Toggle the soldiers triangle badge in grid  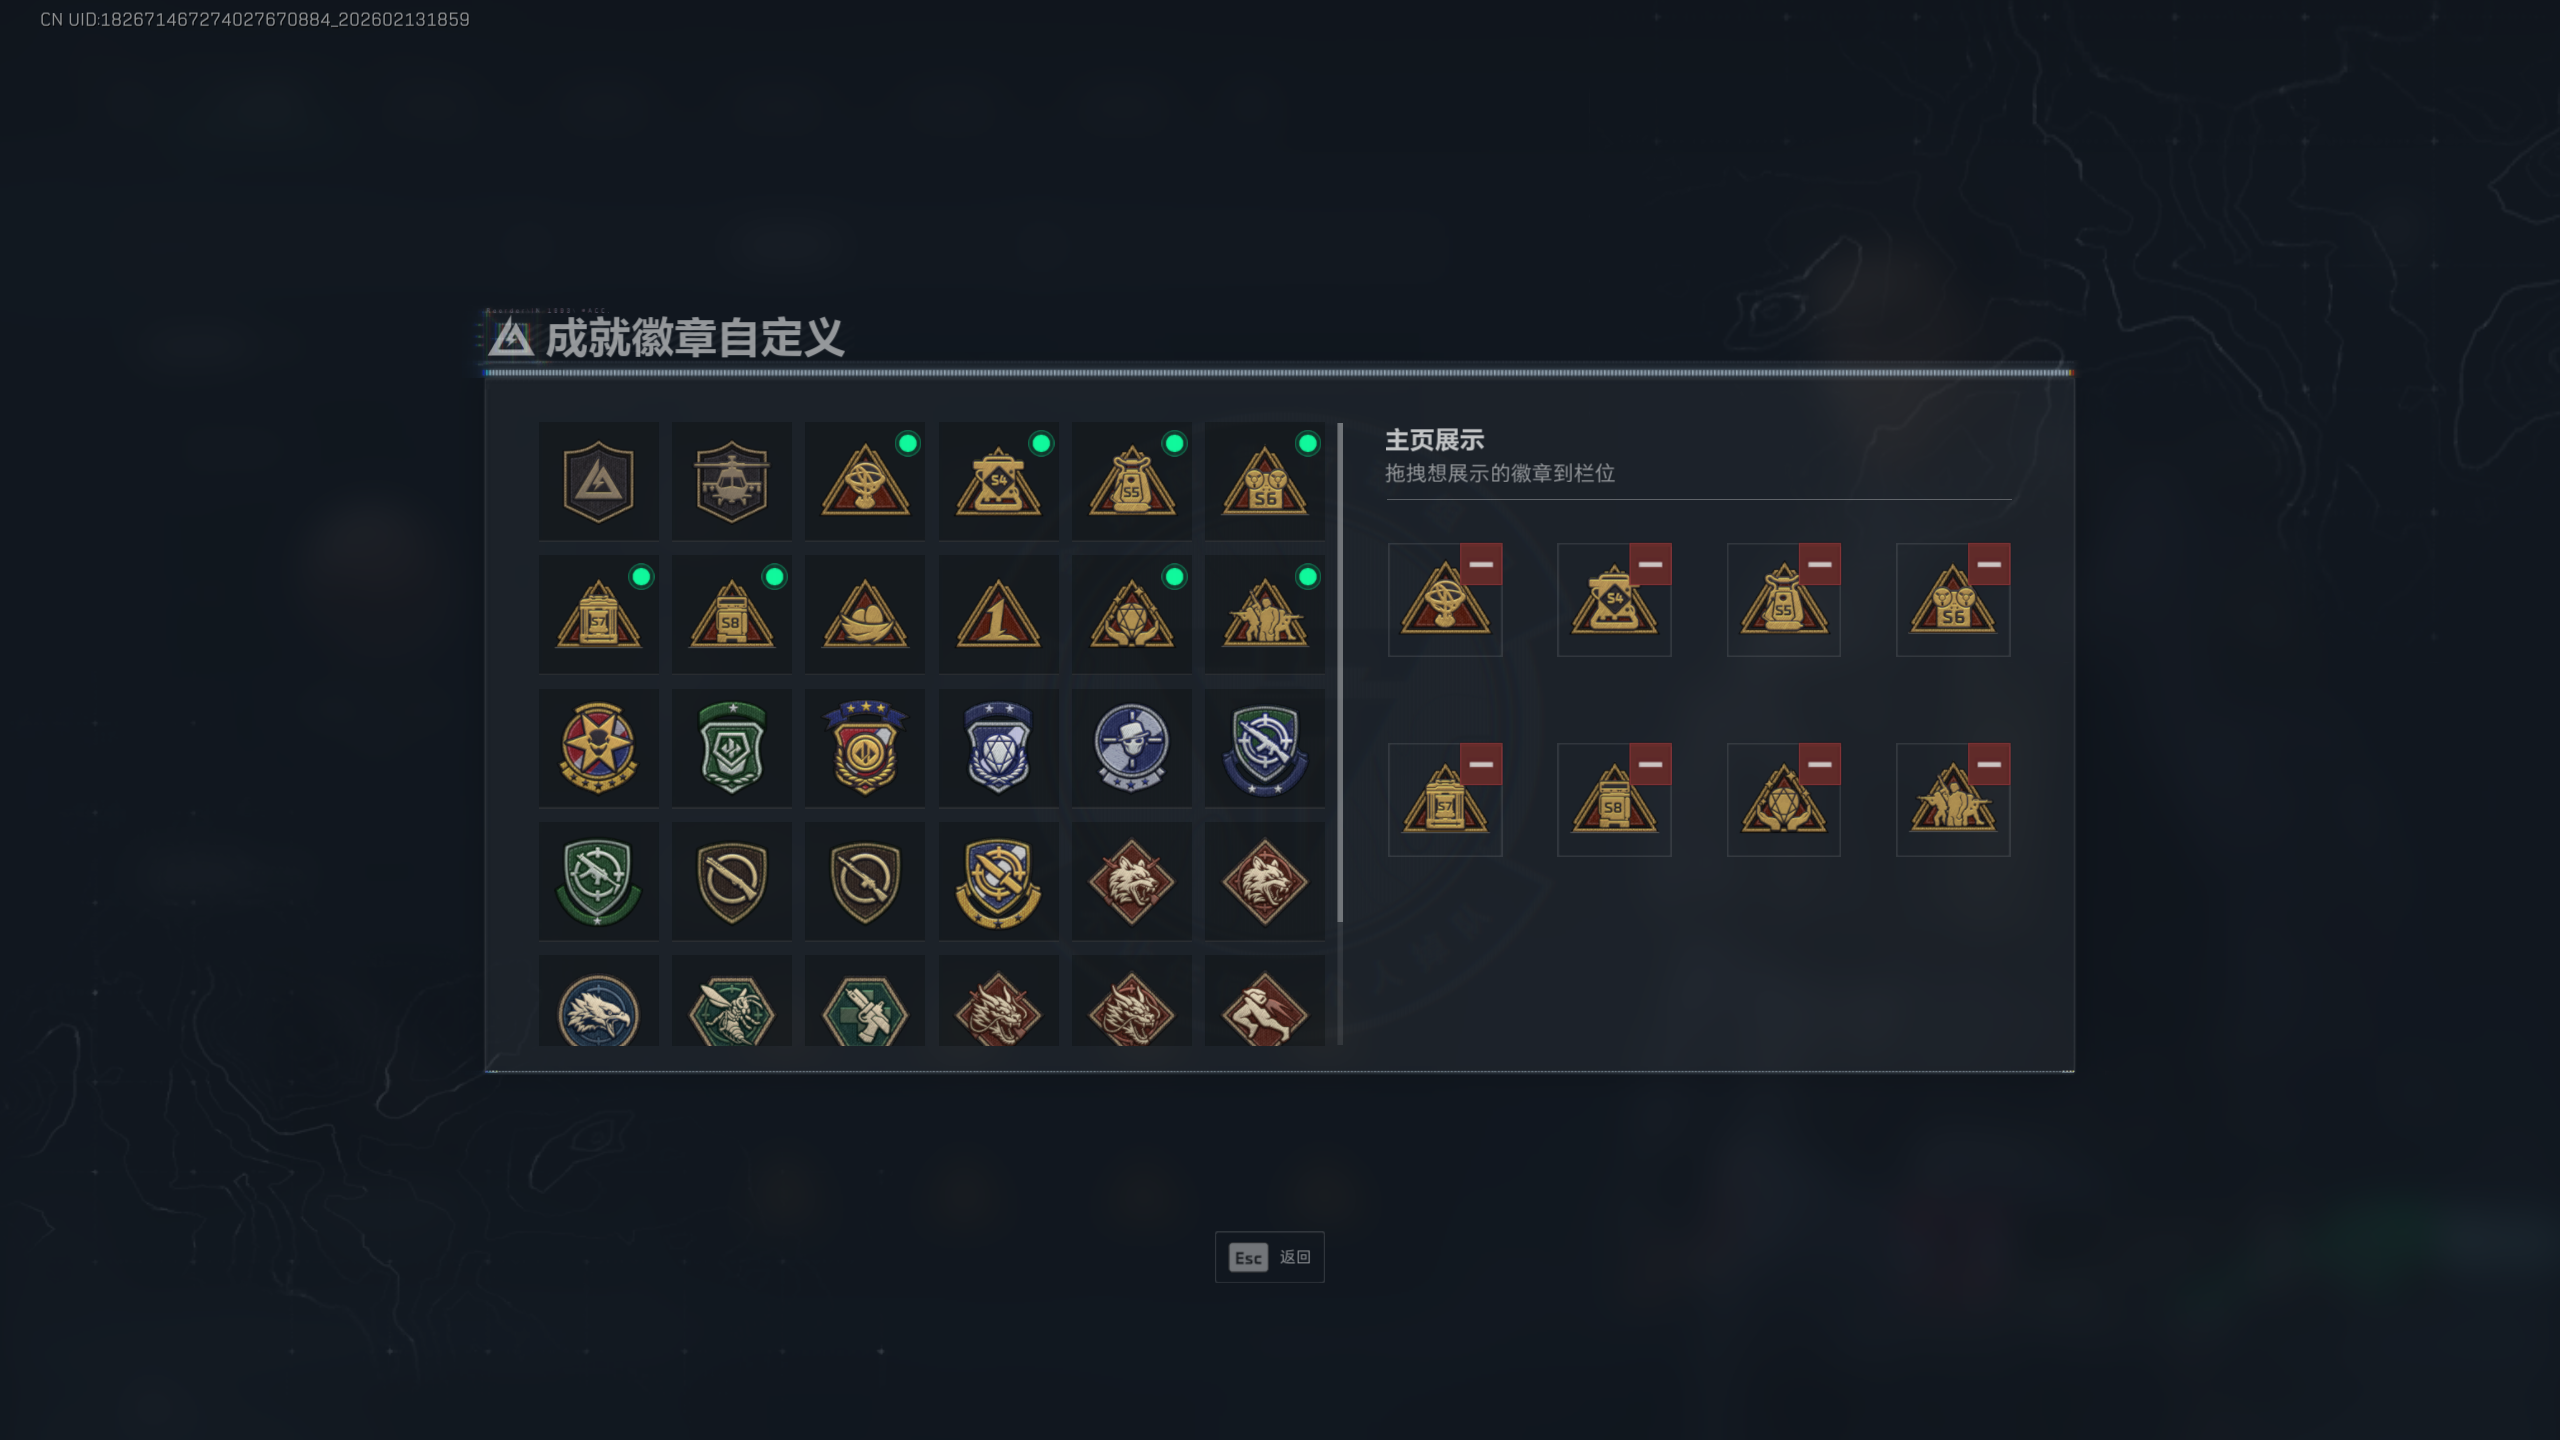pos(1264,614)
